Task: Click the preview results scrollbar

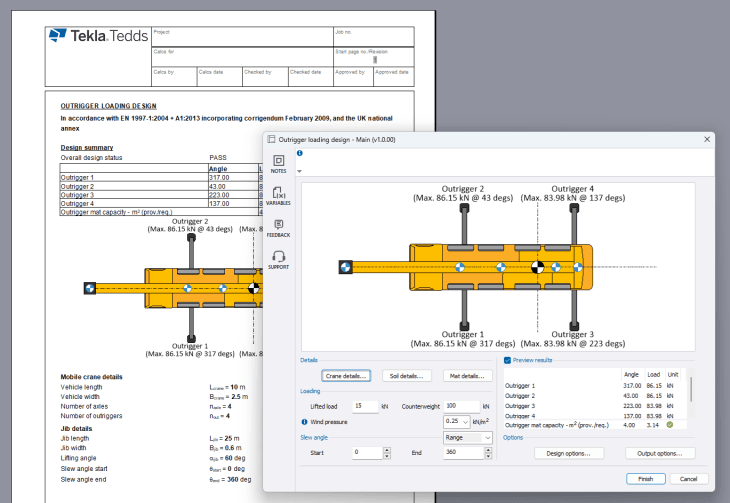Action: point(691,389)
